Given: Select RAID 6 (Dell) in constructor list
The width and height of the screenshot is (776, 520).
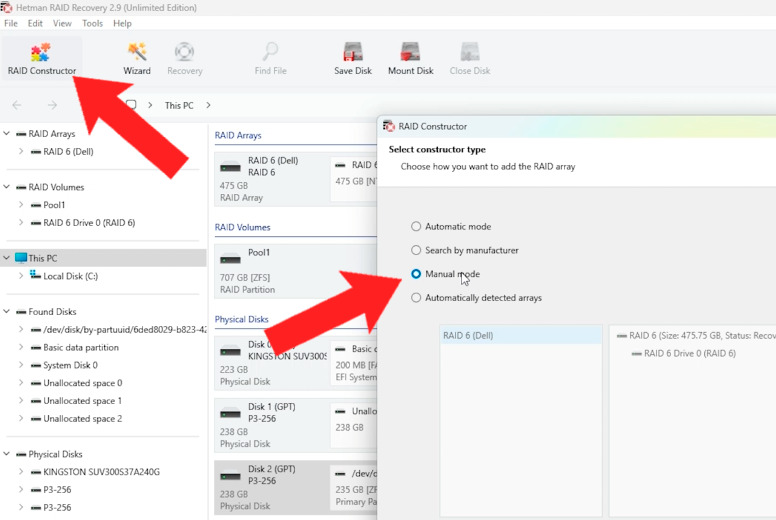Looking at the screenshot, I should point(521,335).
